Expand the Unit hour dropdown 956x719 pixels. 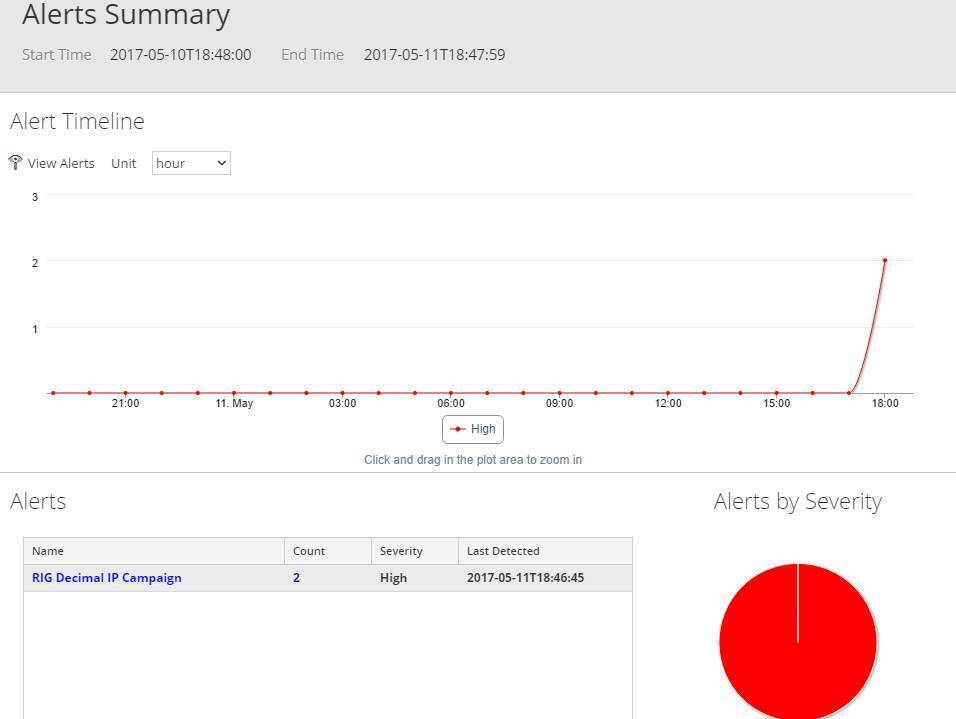tap(191, 163)
